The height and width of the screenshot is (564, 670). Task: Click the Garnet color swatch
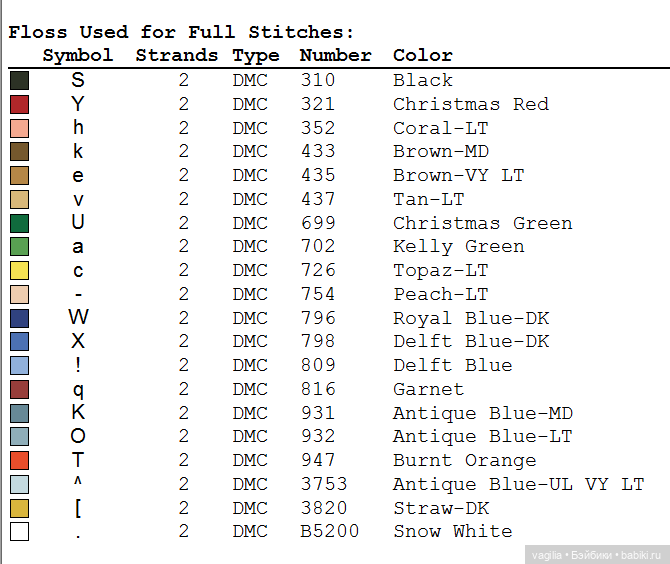[19, 390]
